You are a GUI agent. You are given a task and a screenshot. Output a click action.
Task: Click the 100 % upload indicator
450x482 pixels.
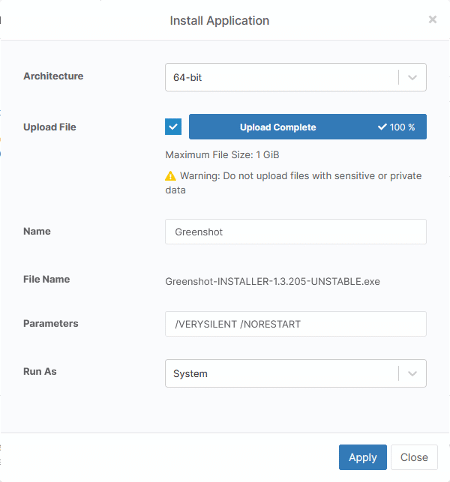coord(402,127)
